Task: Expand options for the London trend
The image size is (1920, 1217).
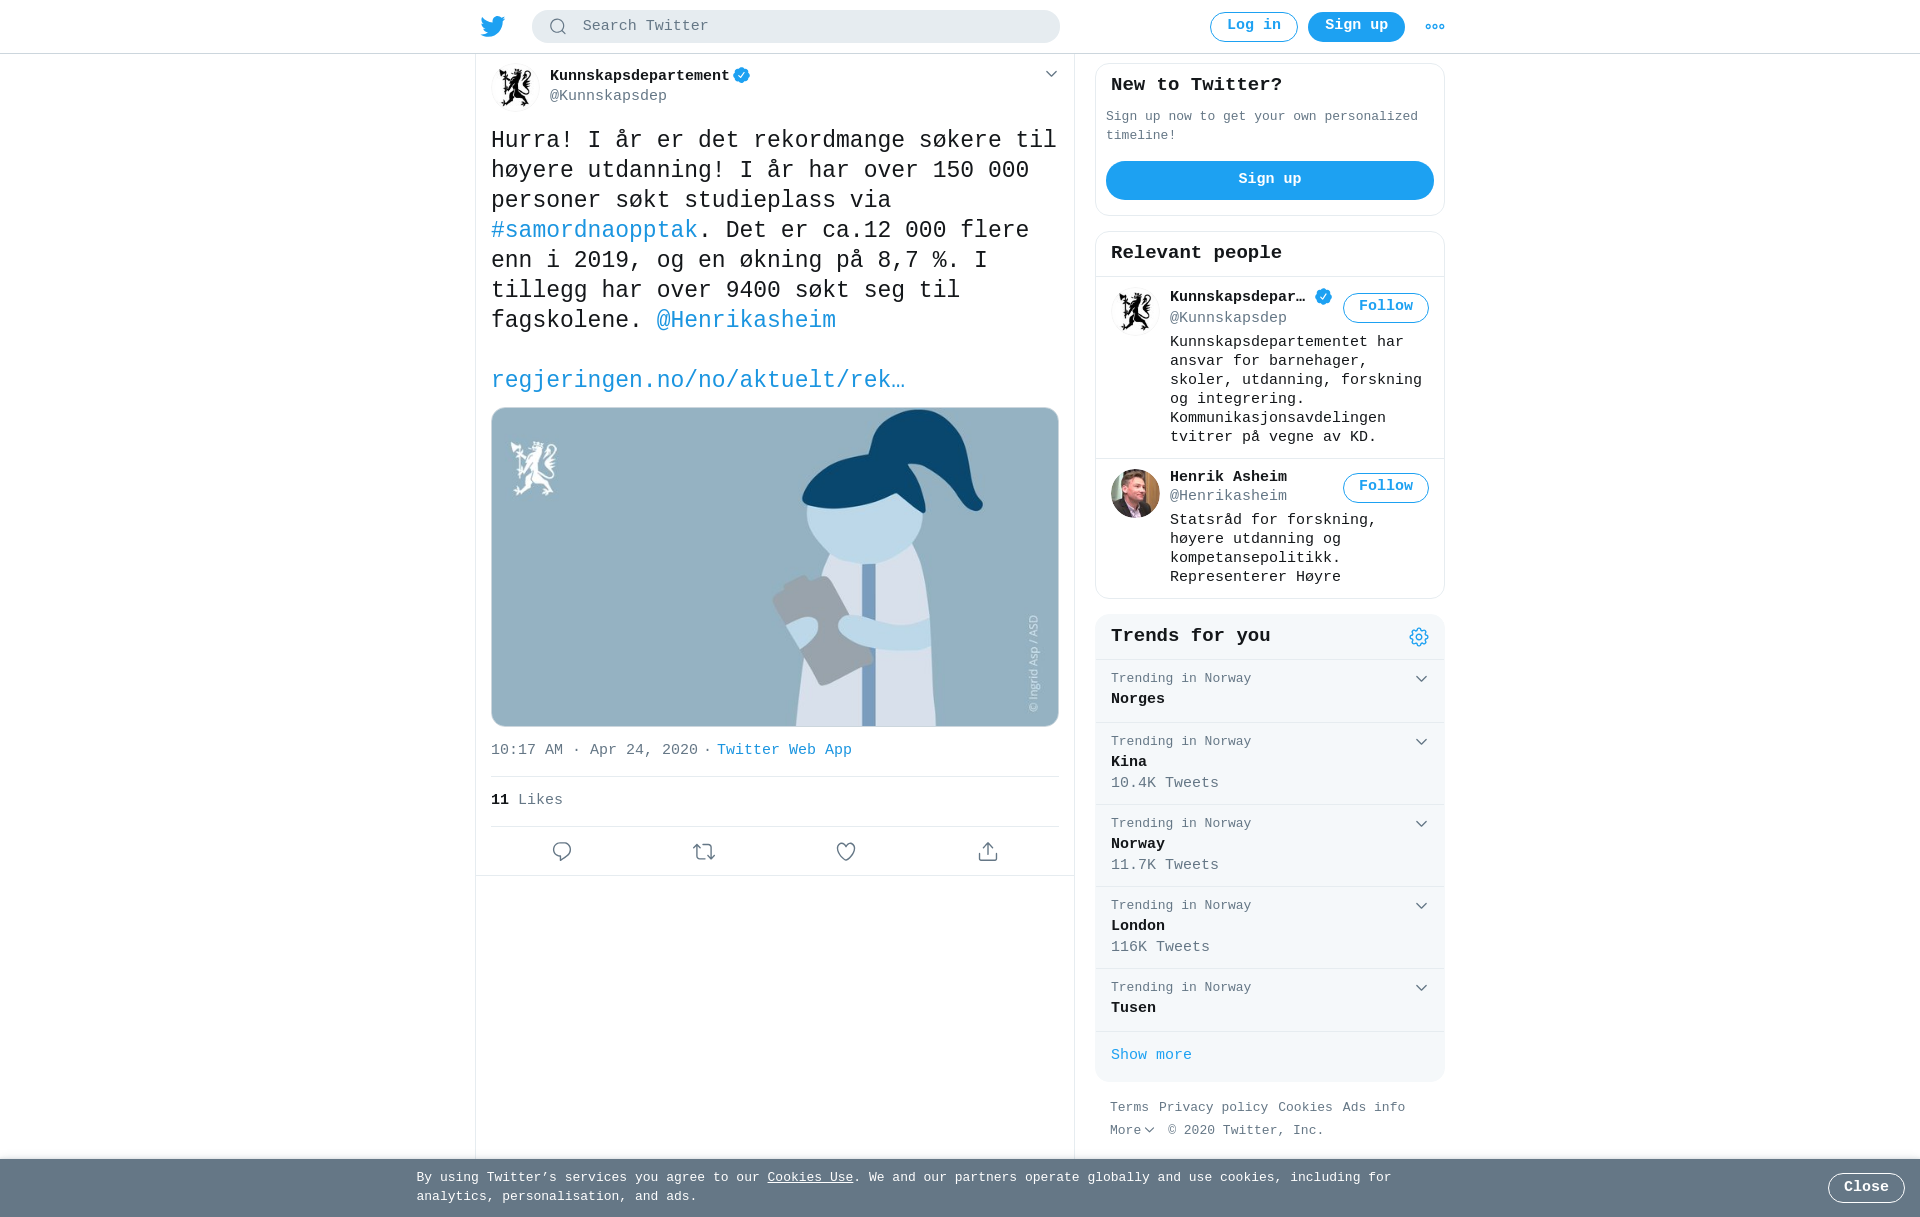Action: tap(1421, 906)
